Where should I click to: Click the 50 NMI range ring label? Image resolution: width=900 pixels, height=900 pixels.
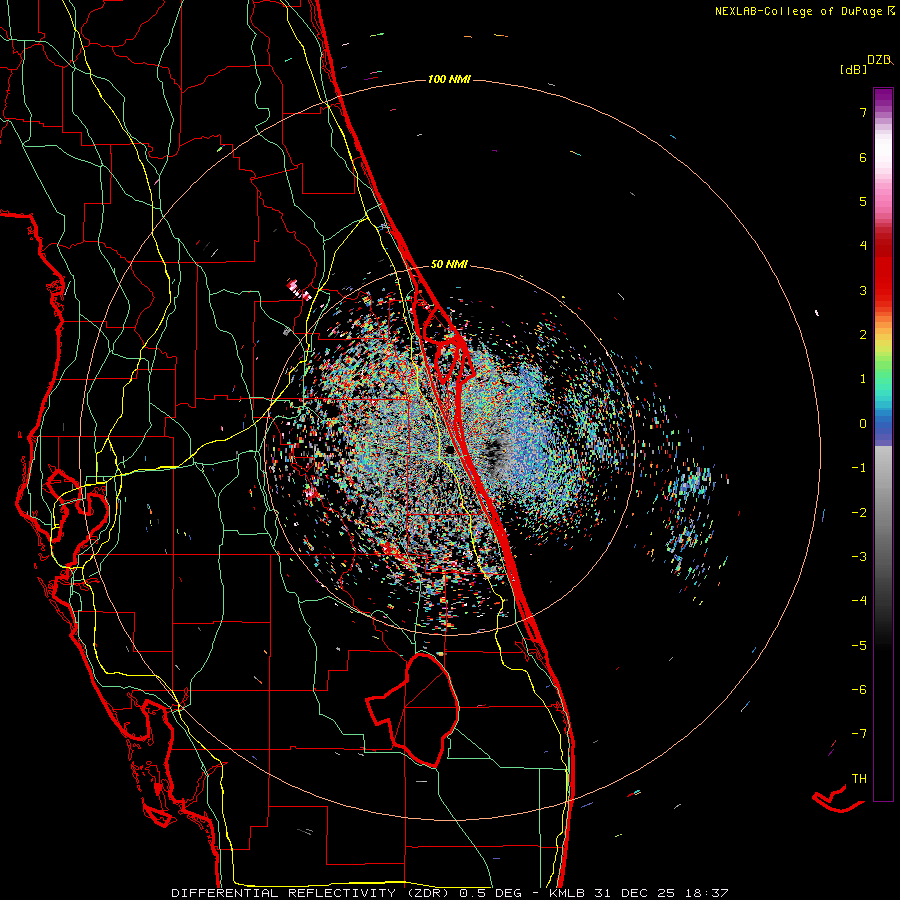tap(449, 264)
